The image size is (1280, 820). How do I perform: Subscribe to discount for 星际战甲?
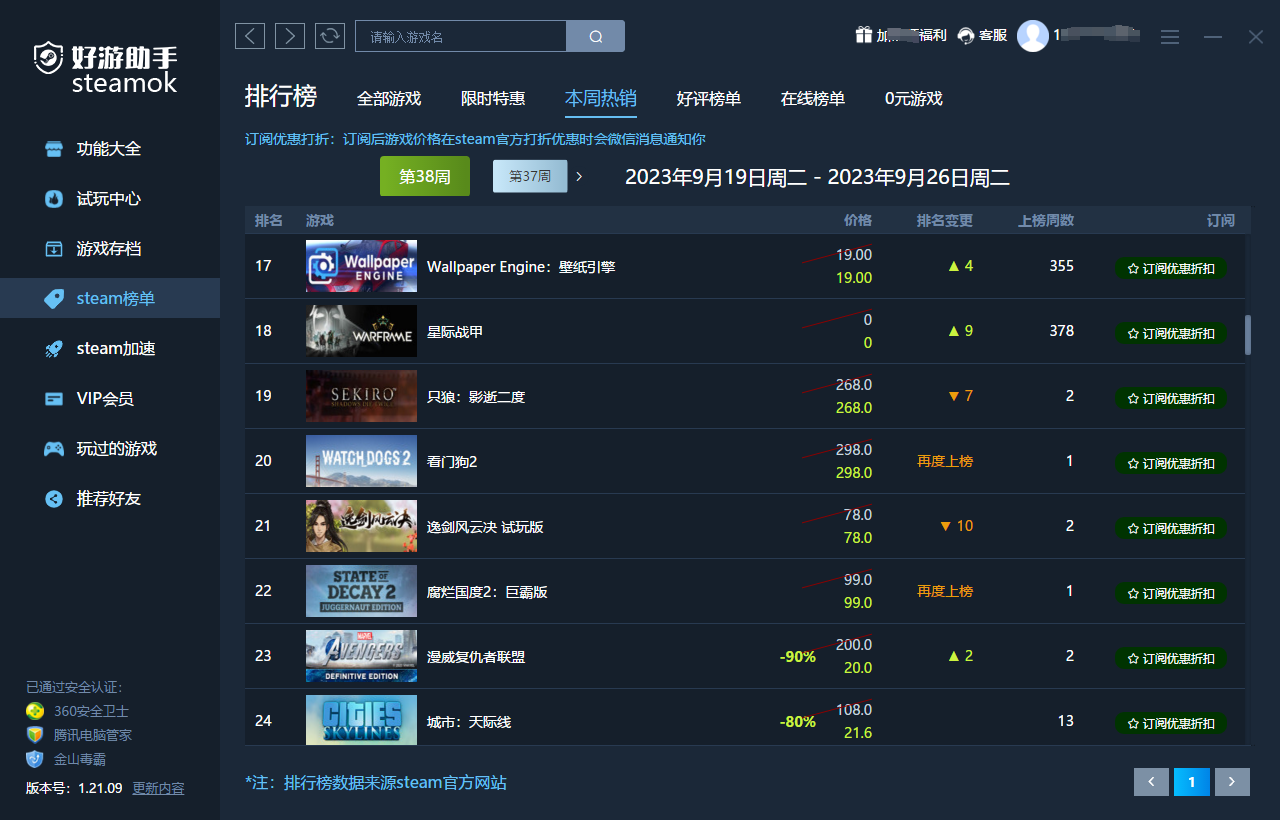click(1171, 333)
